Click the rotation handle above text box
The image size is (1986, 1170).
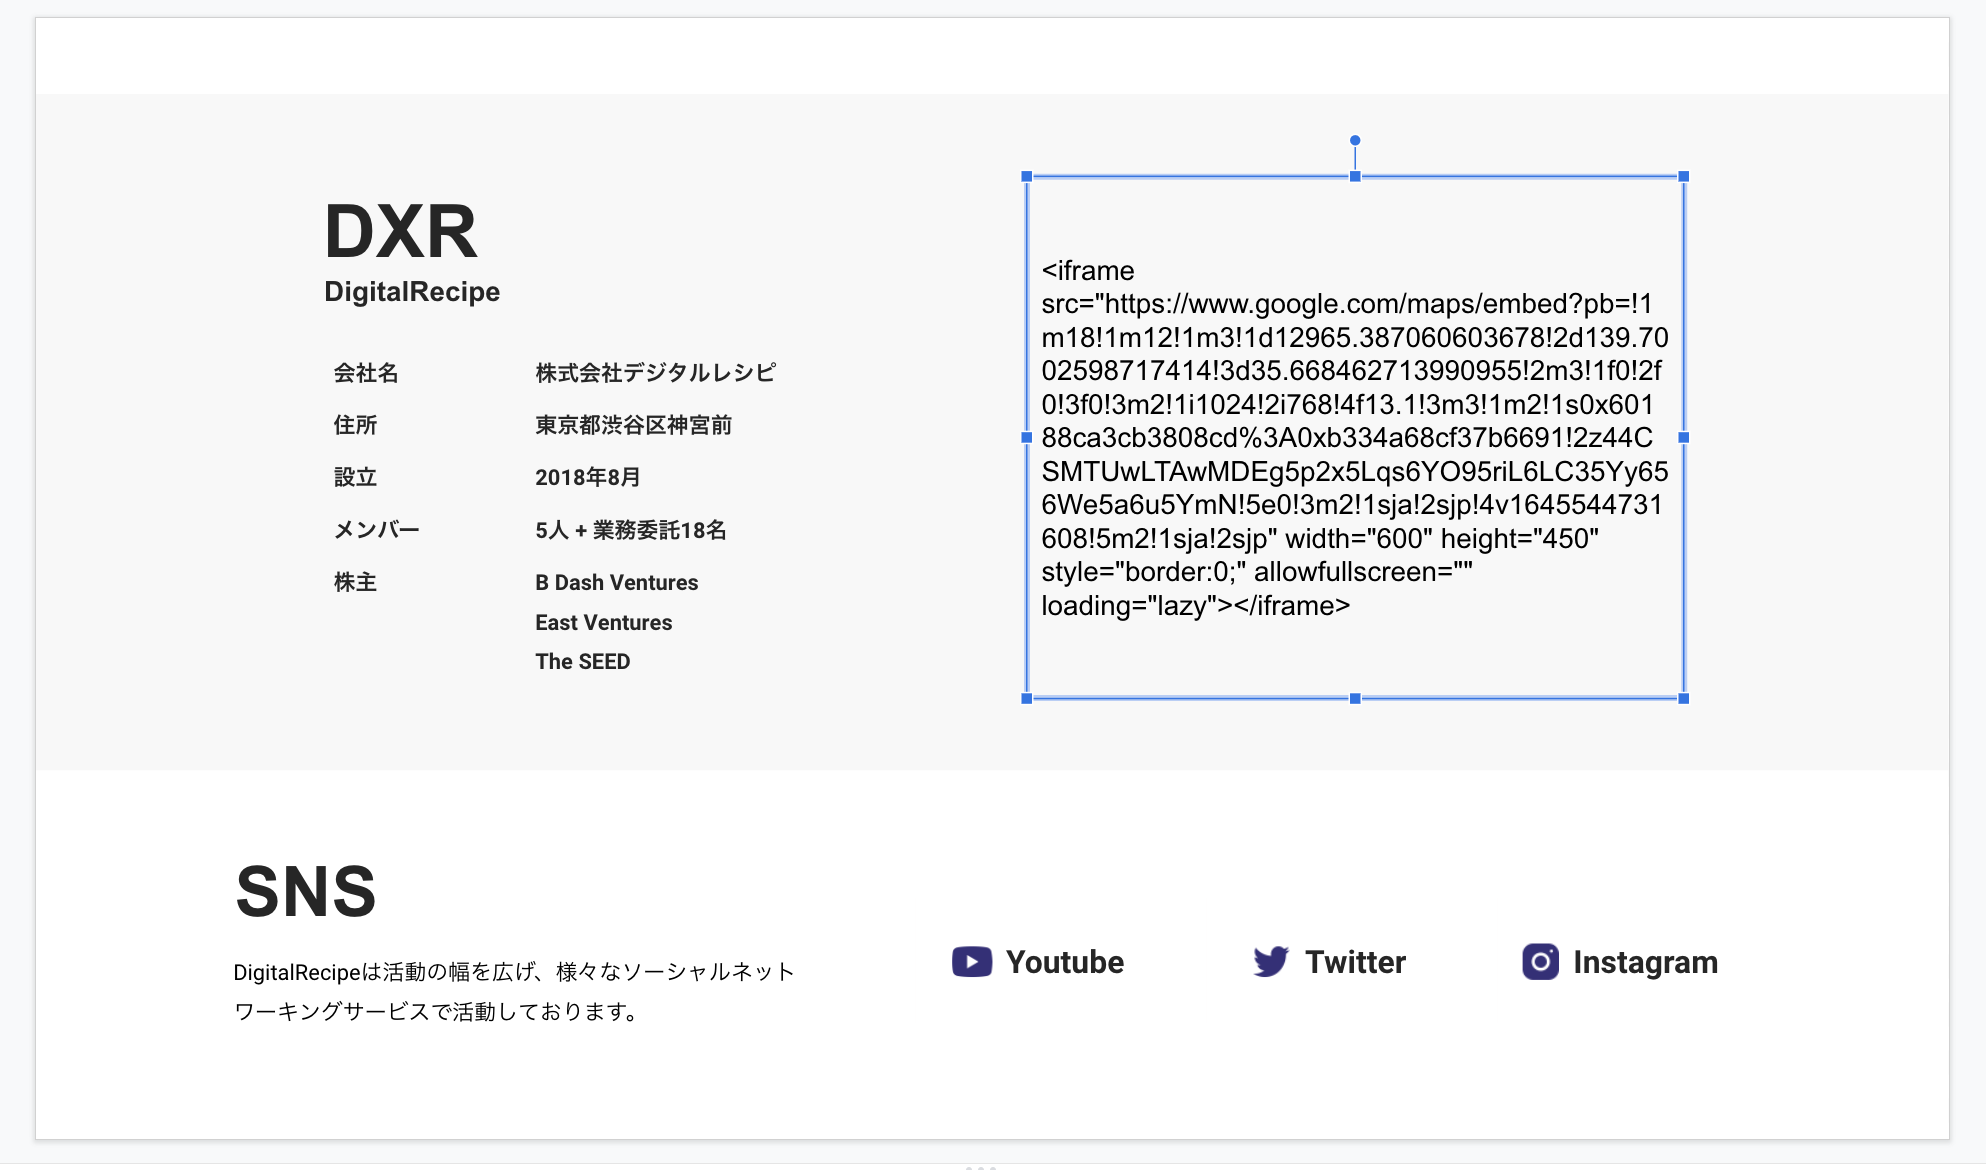(1355, 141)
